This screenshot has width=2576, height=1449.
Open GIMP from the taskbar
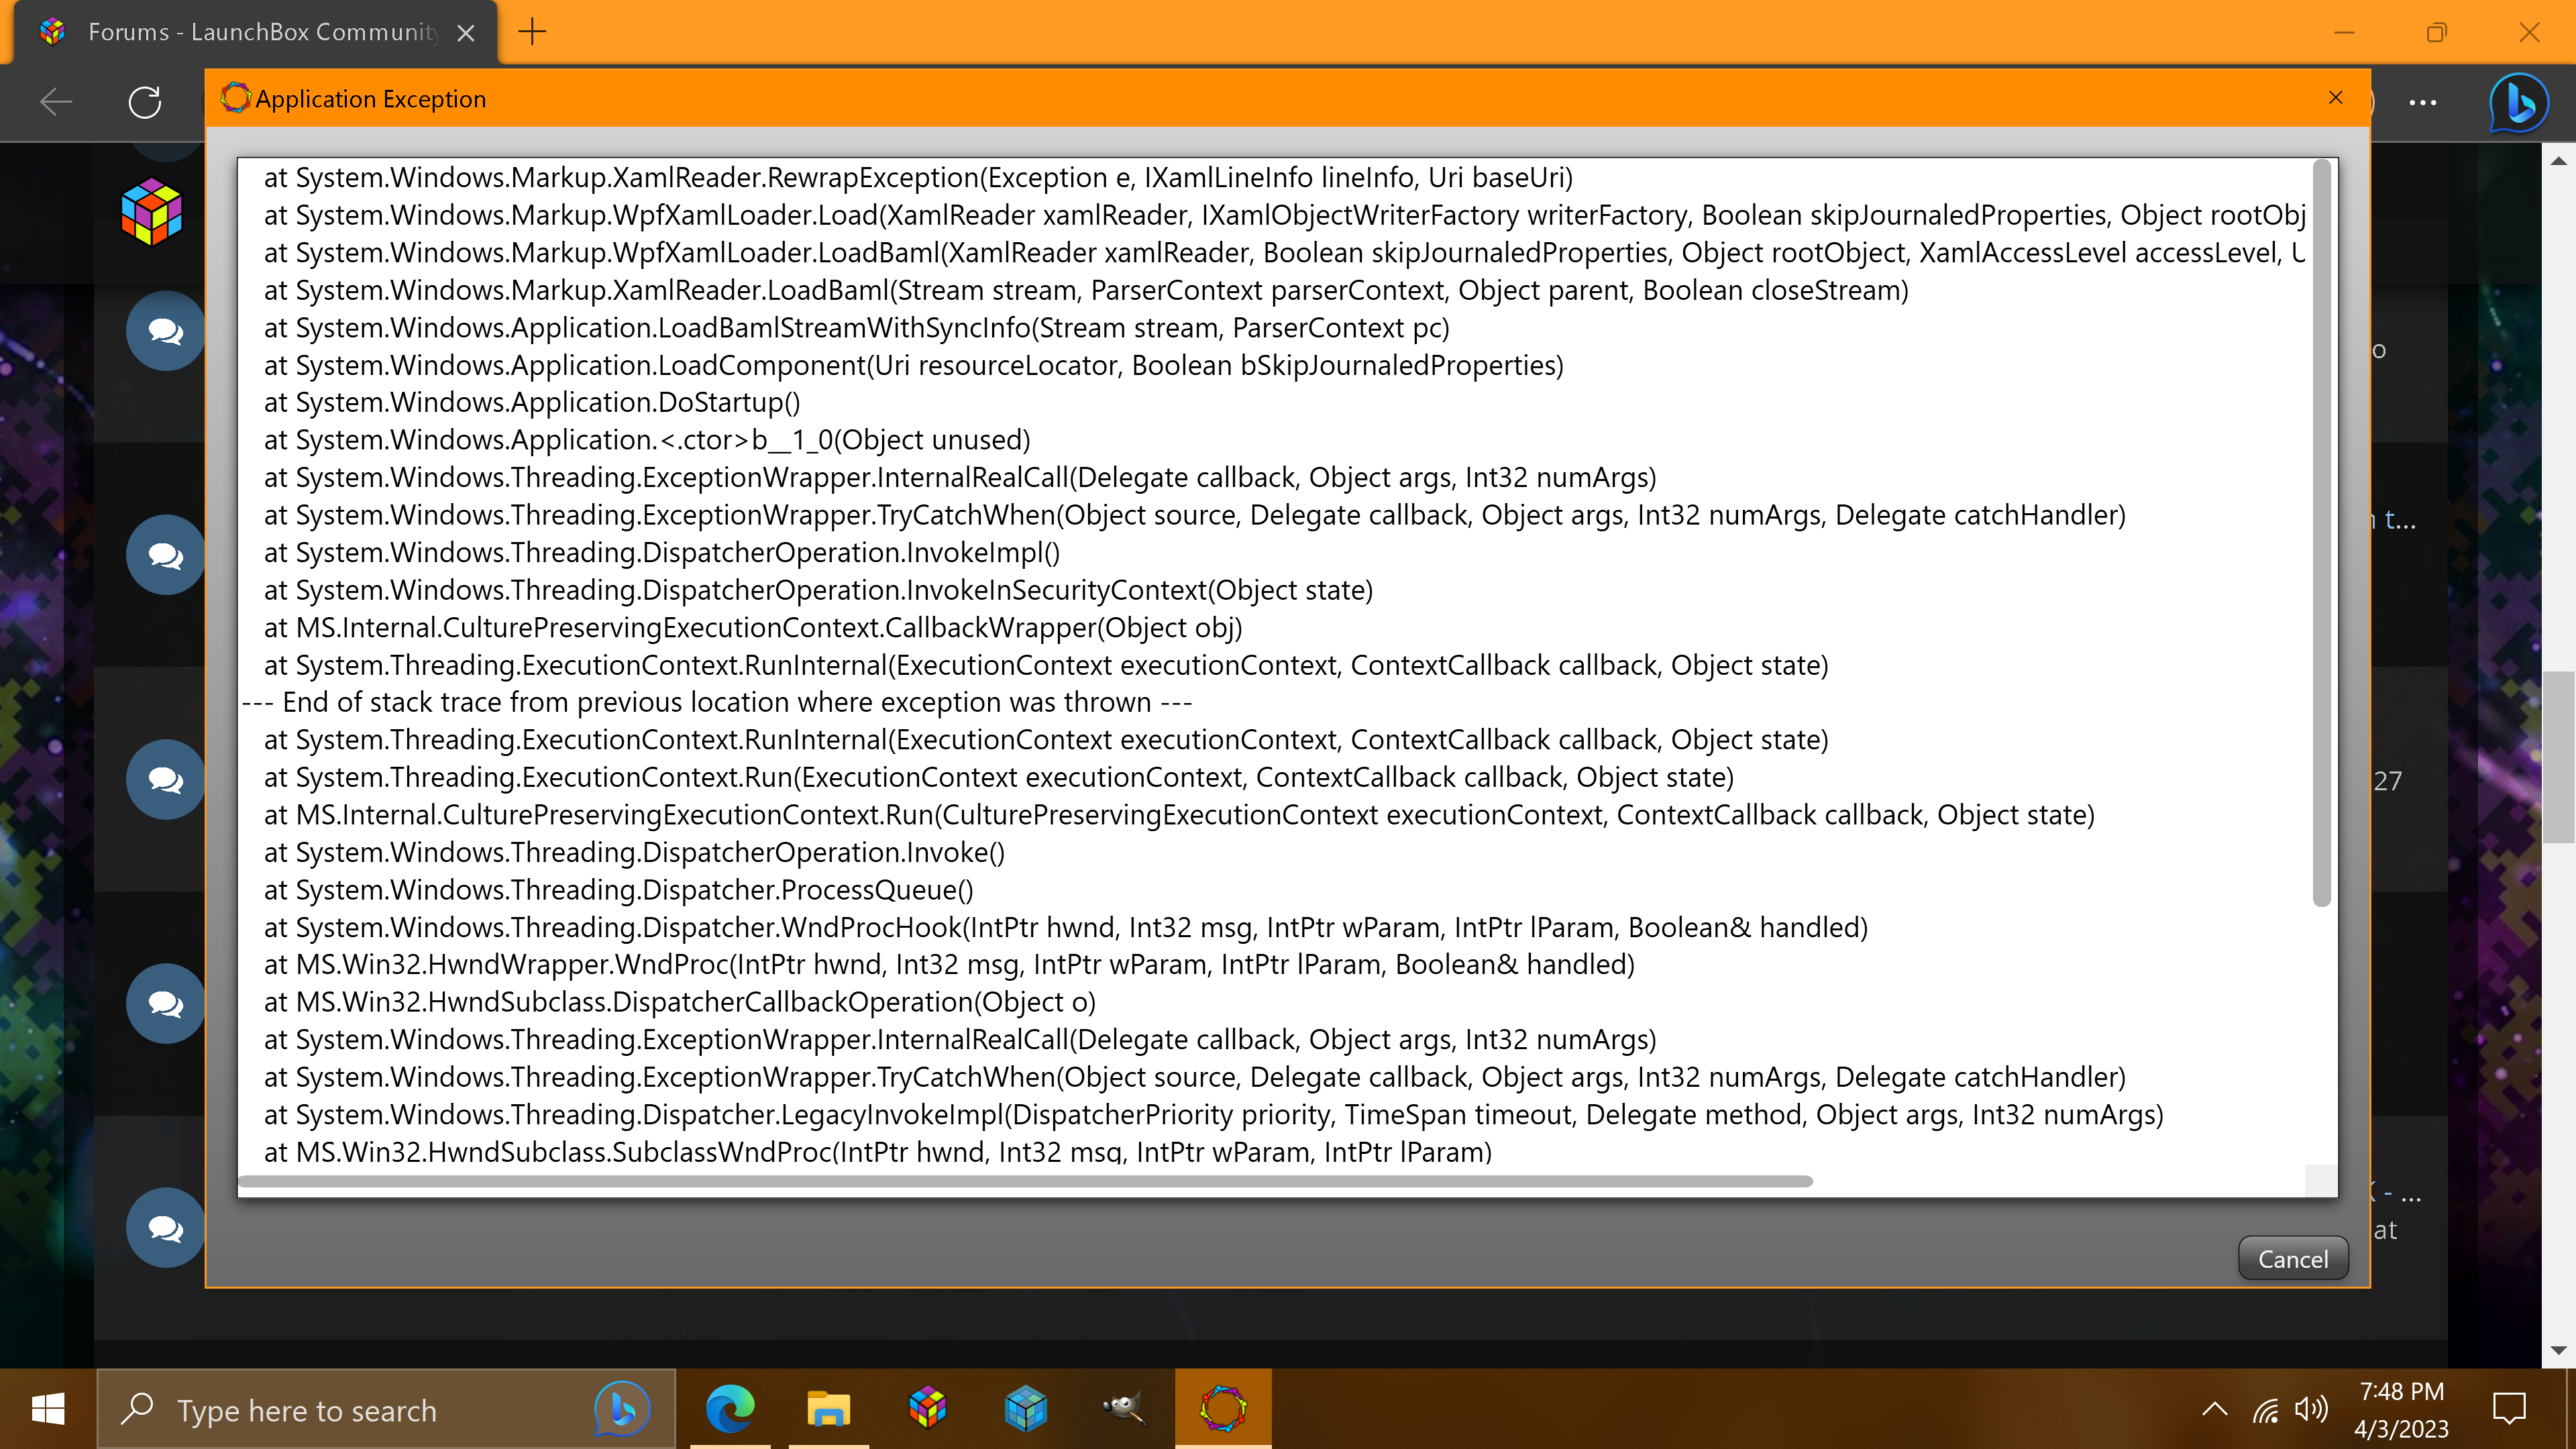coord(1123,1409)
